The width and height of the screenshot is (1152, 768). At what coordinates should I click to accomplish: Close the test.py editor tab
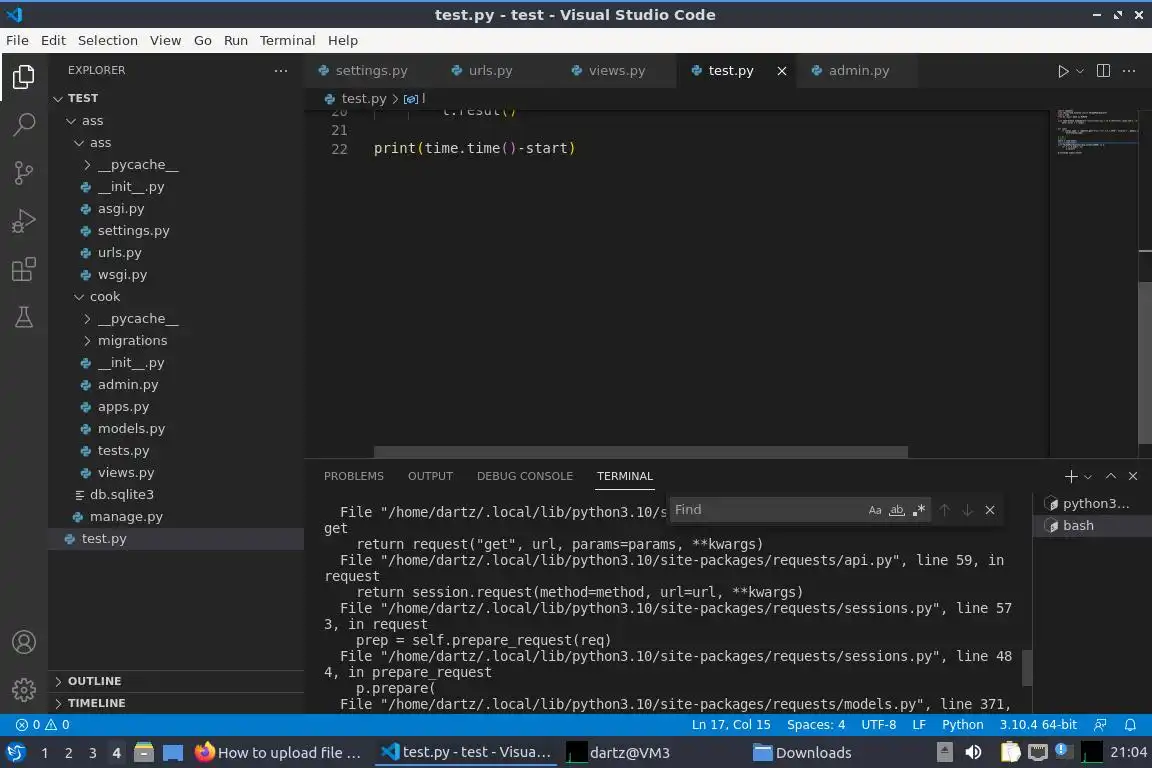coord(782,71)
